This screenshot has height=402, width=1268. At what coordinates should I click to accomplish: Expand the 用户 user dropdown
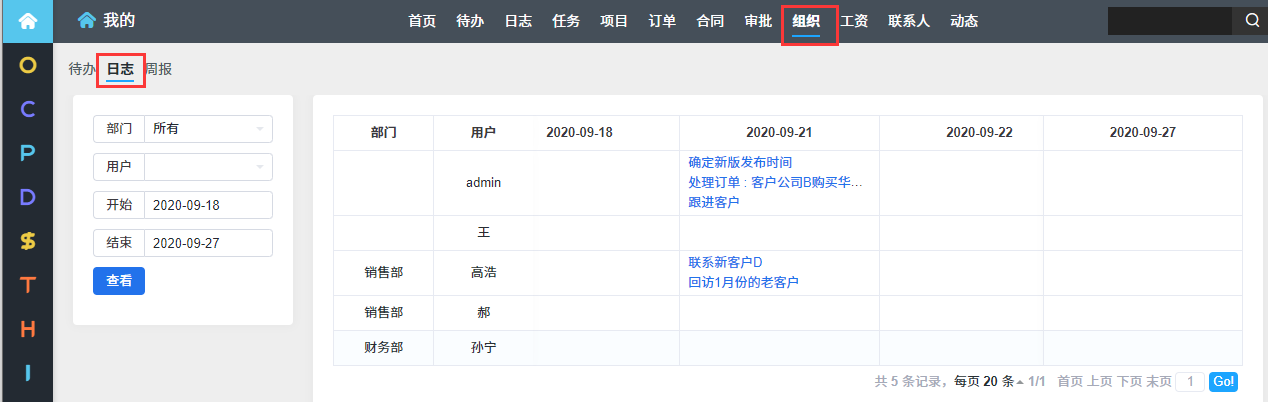point(207,167)
